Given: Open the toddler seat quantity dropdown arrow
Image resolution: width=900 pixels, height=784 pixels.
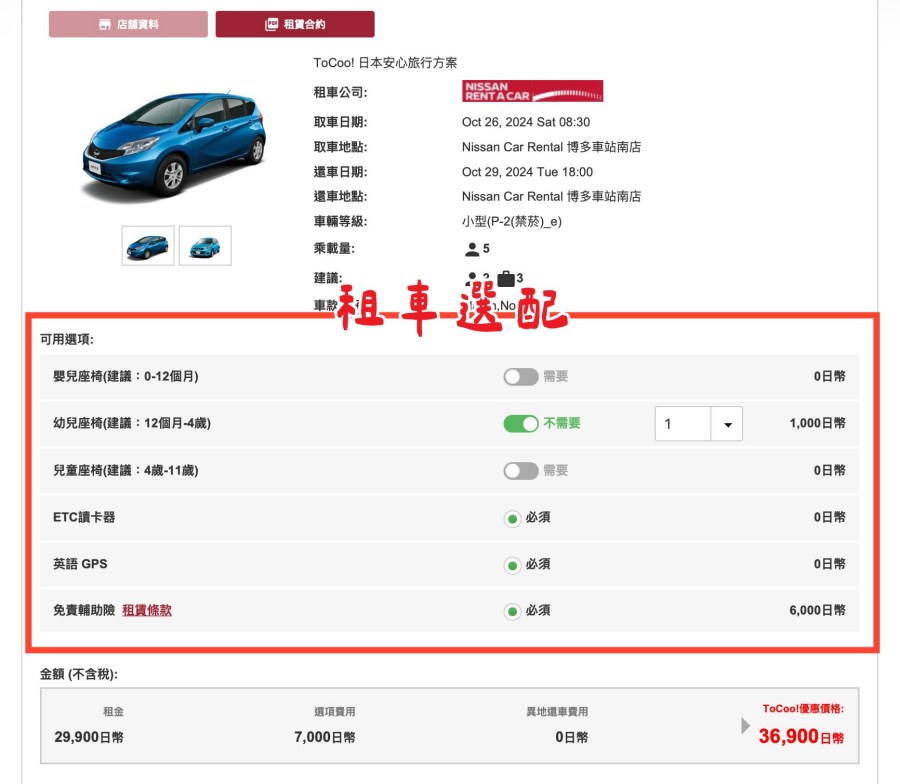Looking at the screenshot, I should point(727,424).
